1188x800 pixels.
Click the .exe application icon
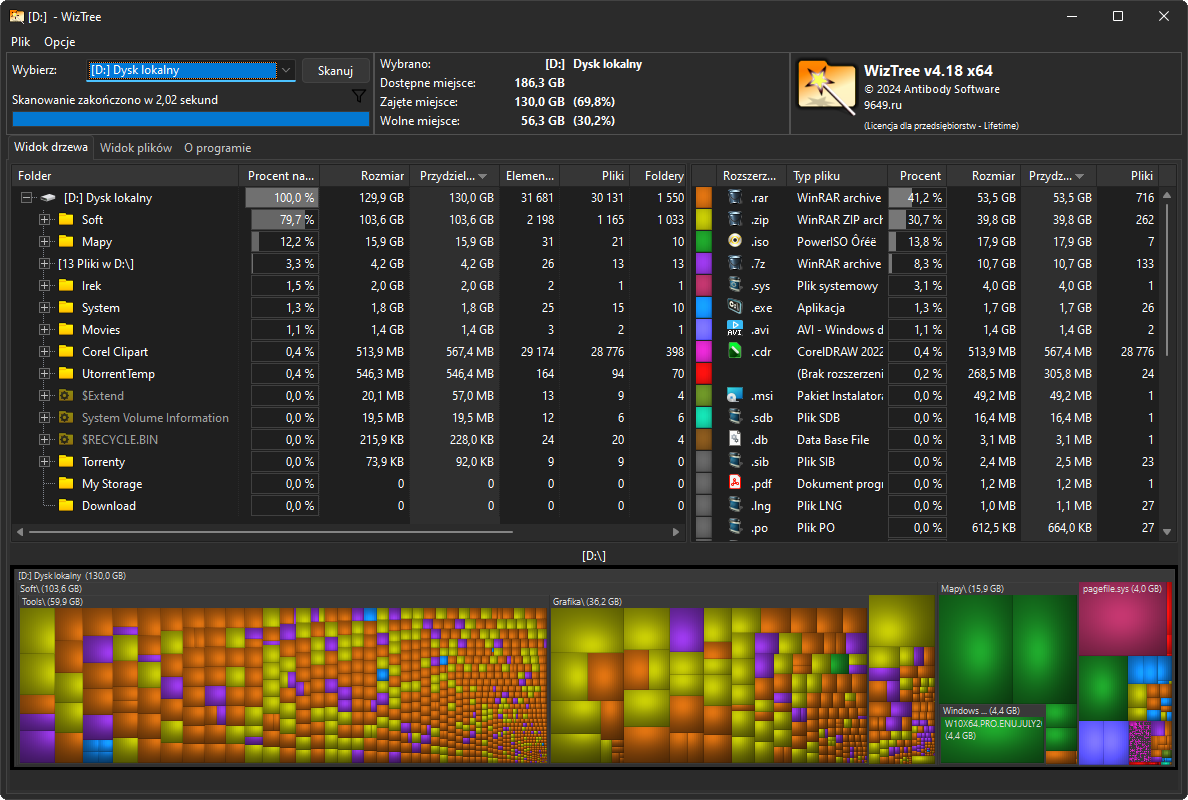pos(735,308)
